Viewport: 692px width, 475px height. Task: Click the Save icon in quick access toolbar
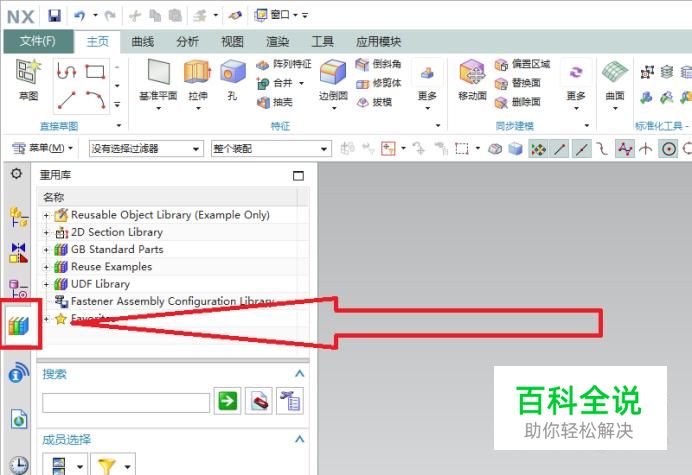coord(54,16)
